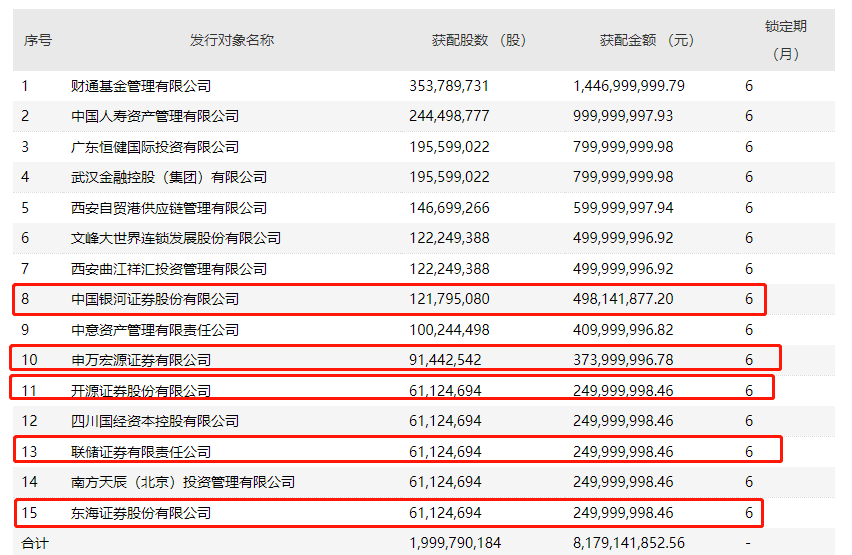Click total amount 8,179,141,852.56

629,543
